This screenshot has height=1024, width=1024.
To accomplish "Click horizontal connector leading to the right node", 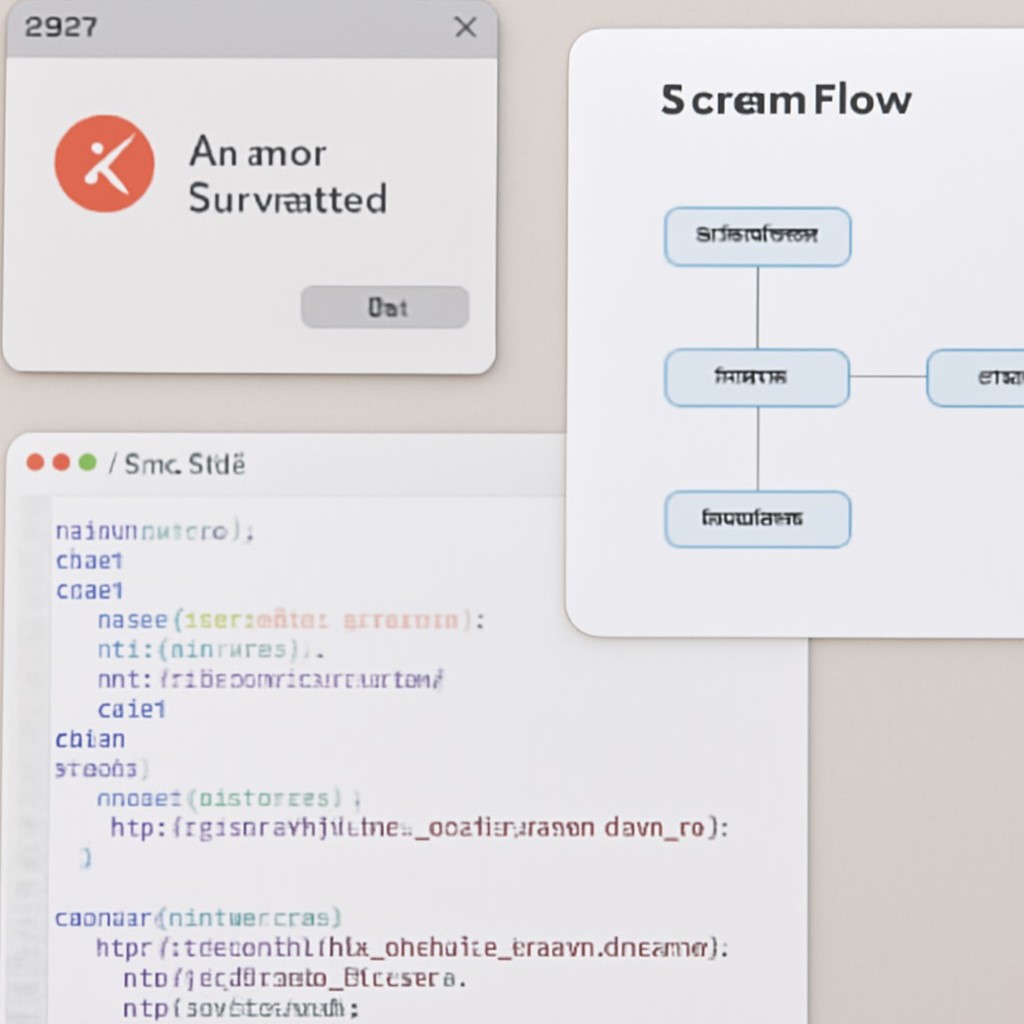I will pyautogui.click(x=888, y=377).
